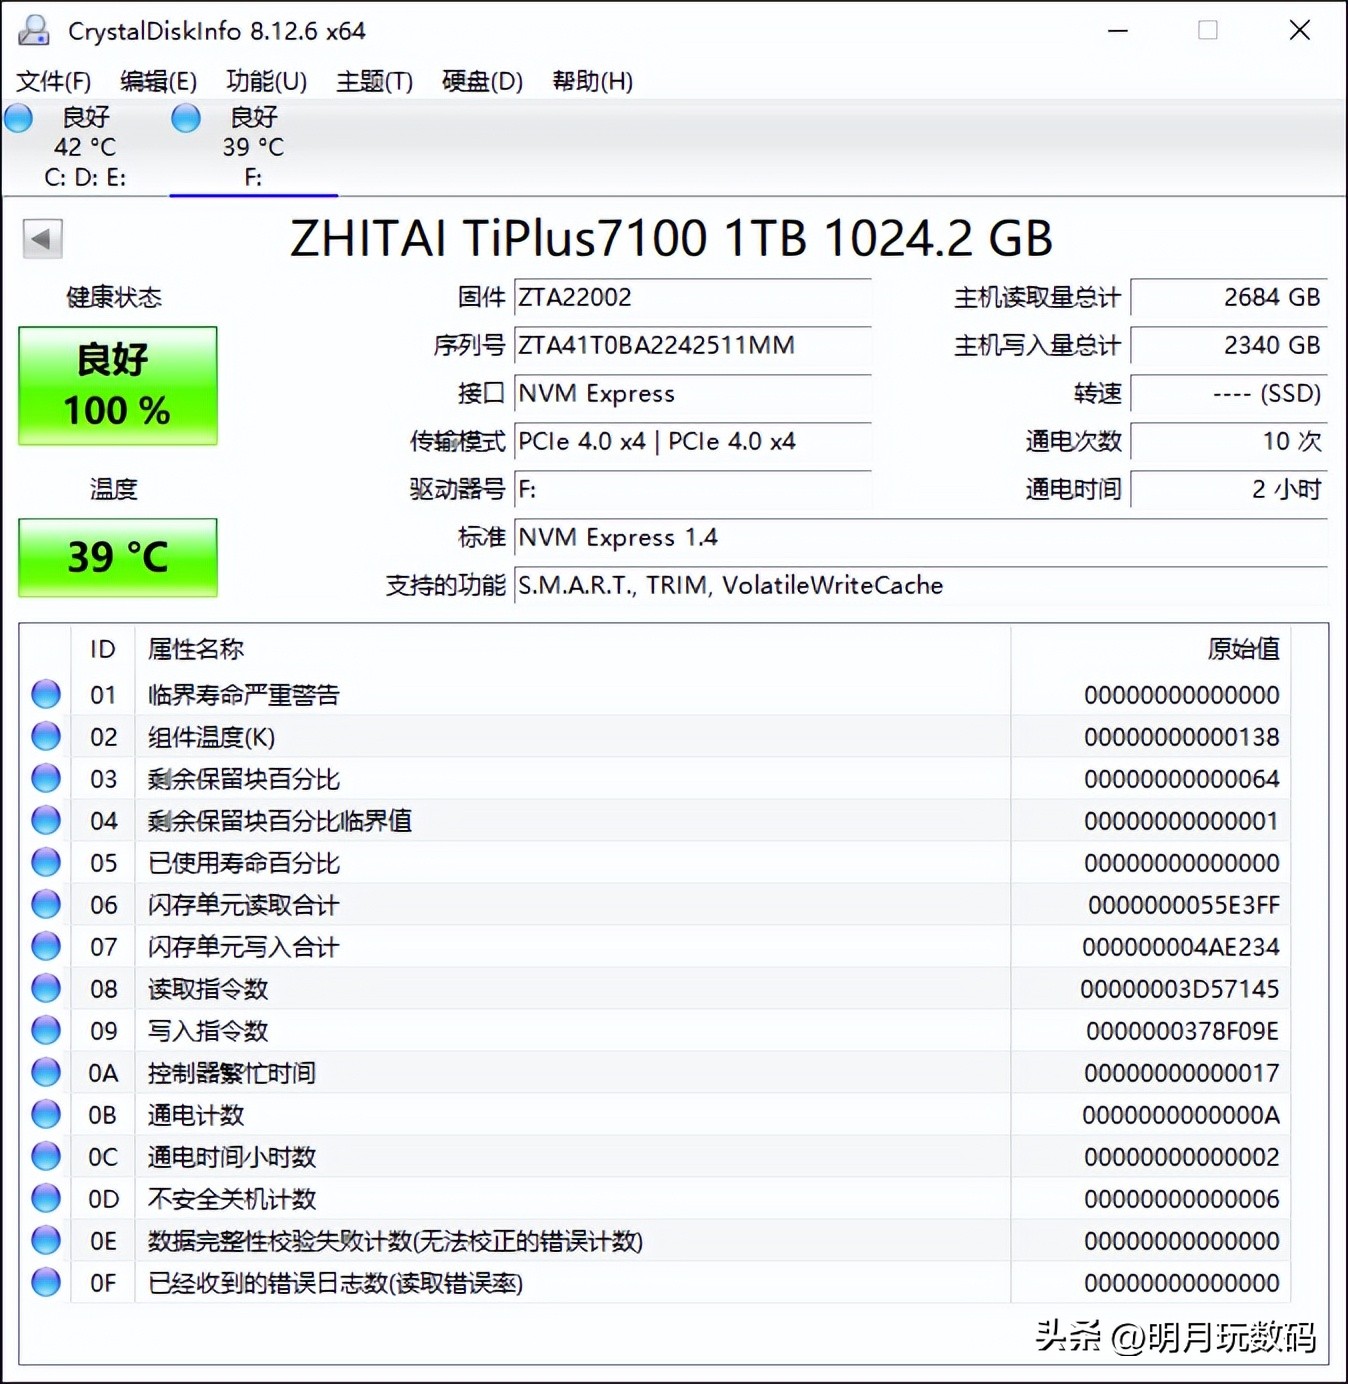Click the CrystalDiskInfo icon in the title bar
This screenshot has height=1384, width=1348.
(x=33, y=30)
